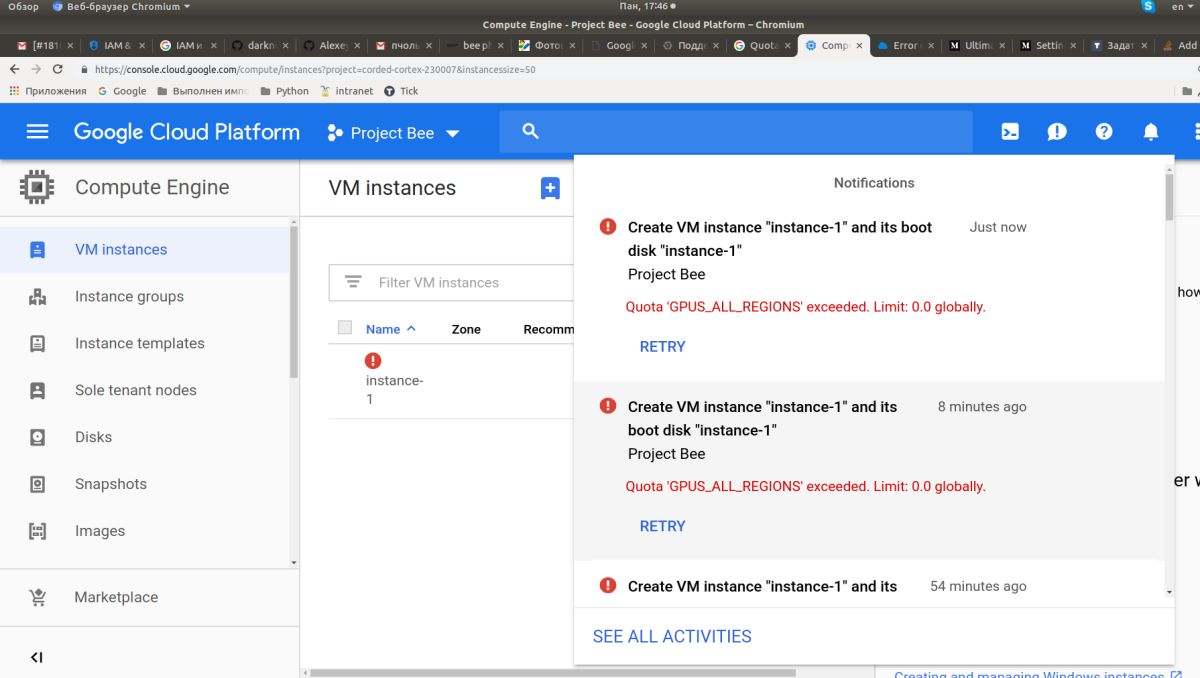Open the hamburger navigation menu
Image resolution: width=1200 pixels, height=678 pixels.
tap(37, 132)
